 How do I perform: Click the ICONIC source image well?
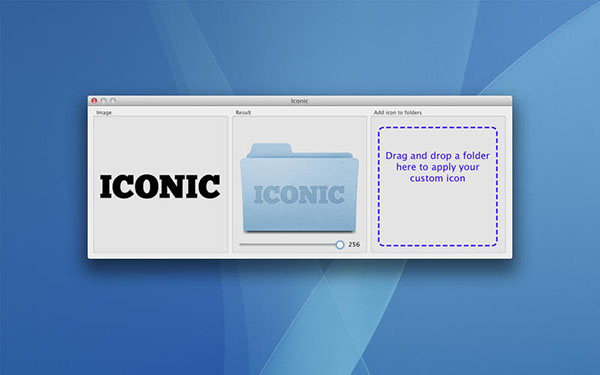click(161, 184)
